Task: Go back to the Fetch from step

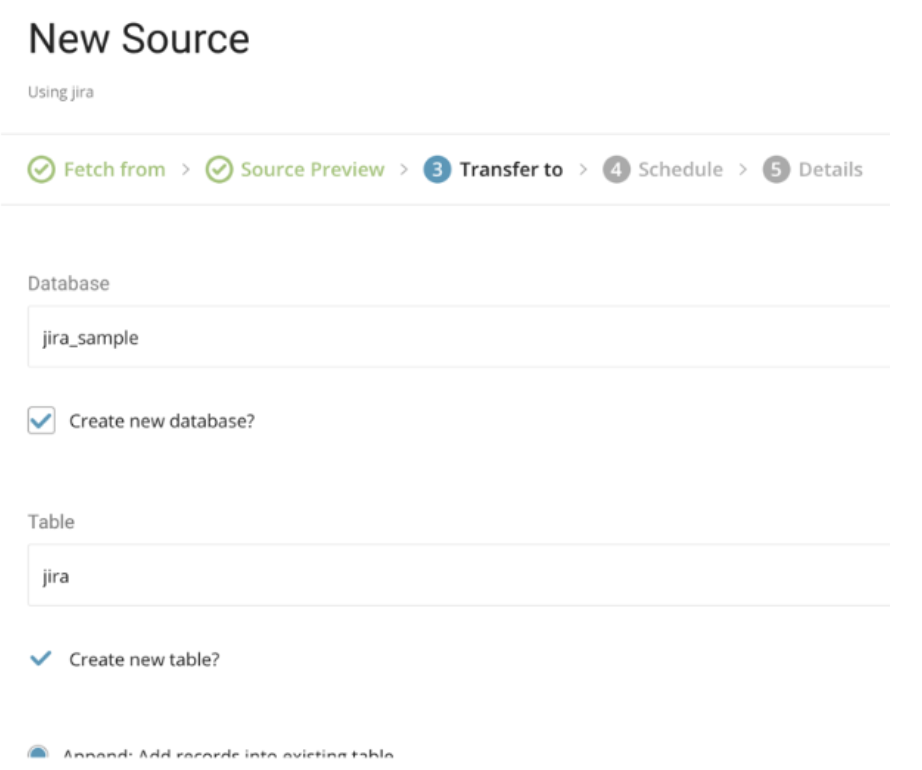Action: [114, 170]
